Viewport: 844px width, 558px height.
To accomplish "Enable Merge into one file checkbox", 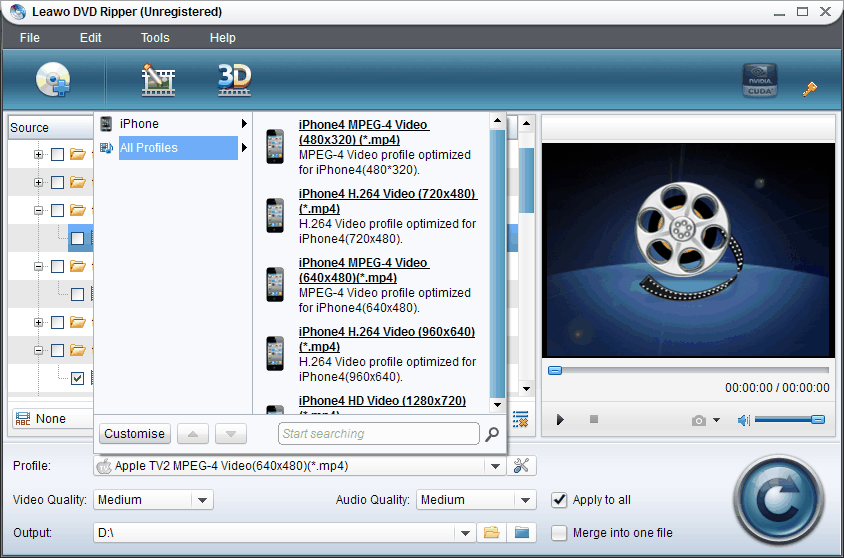I will (x=559, y=533).
